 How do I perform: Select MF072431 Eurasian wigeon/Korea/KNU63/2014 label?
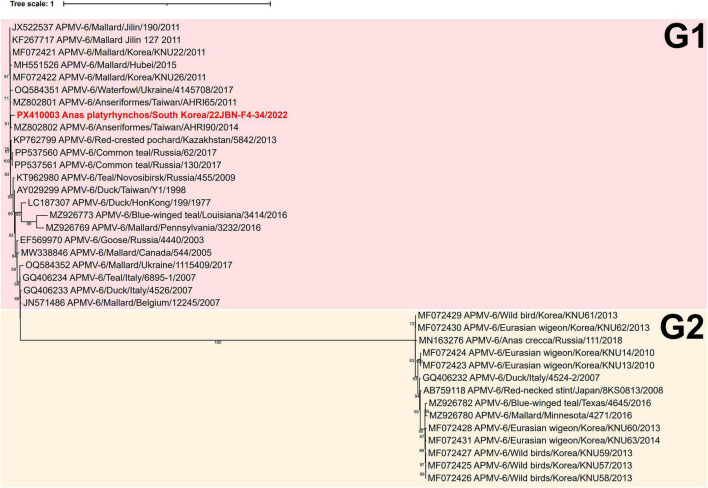(x=544, y=440)
